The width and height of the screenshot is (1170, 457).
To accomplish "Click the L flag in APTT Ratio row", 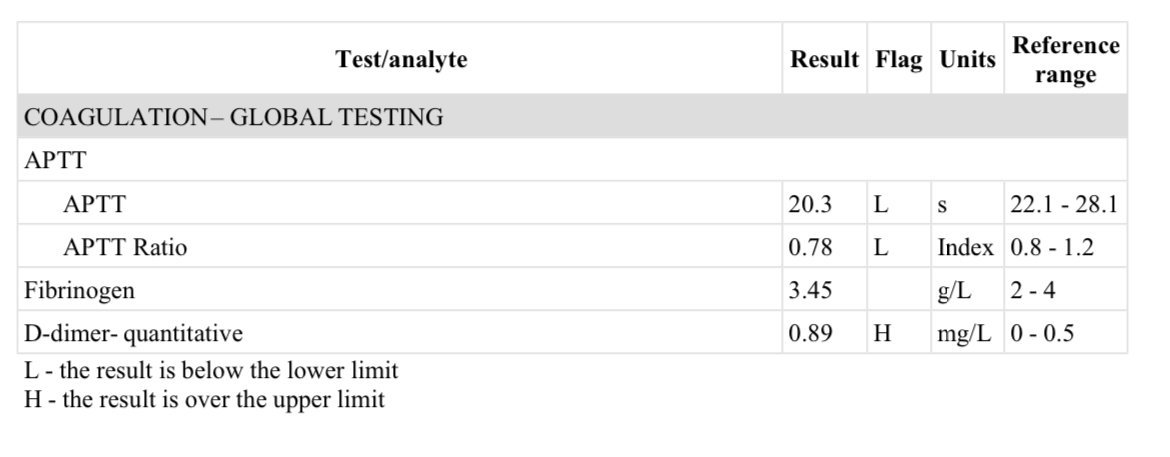I will click(x=880, y=247).
